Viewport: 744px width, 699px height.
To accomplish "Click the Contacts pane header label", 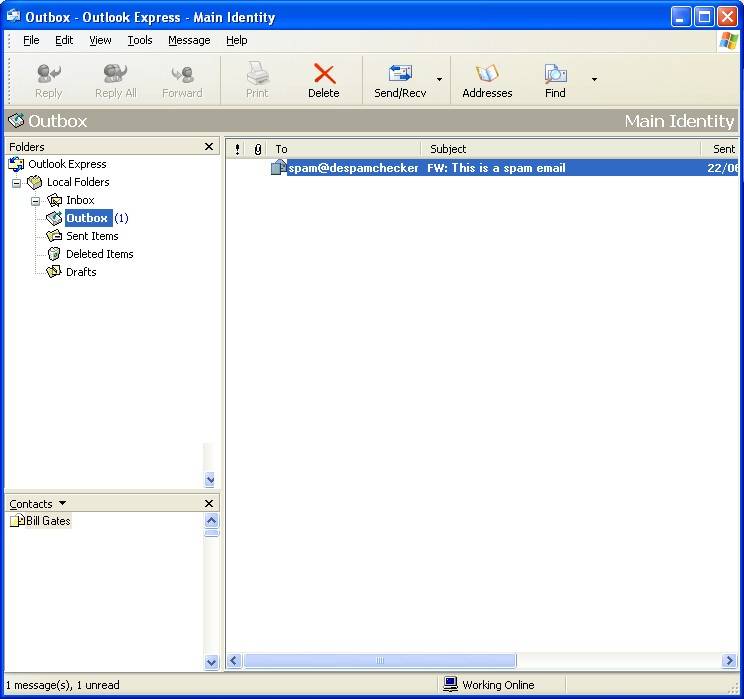I will click(31, 504).
